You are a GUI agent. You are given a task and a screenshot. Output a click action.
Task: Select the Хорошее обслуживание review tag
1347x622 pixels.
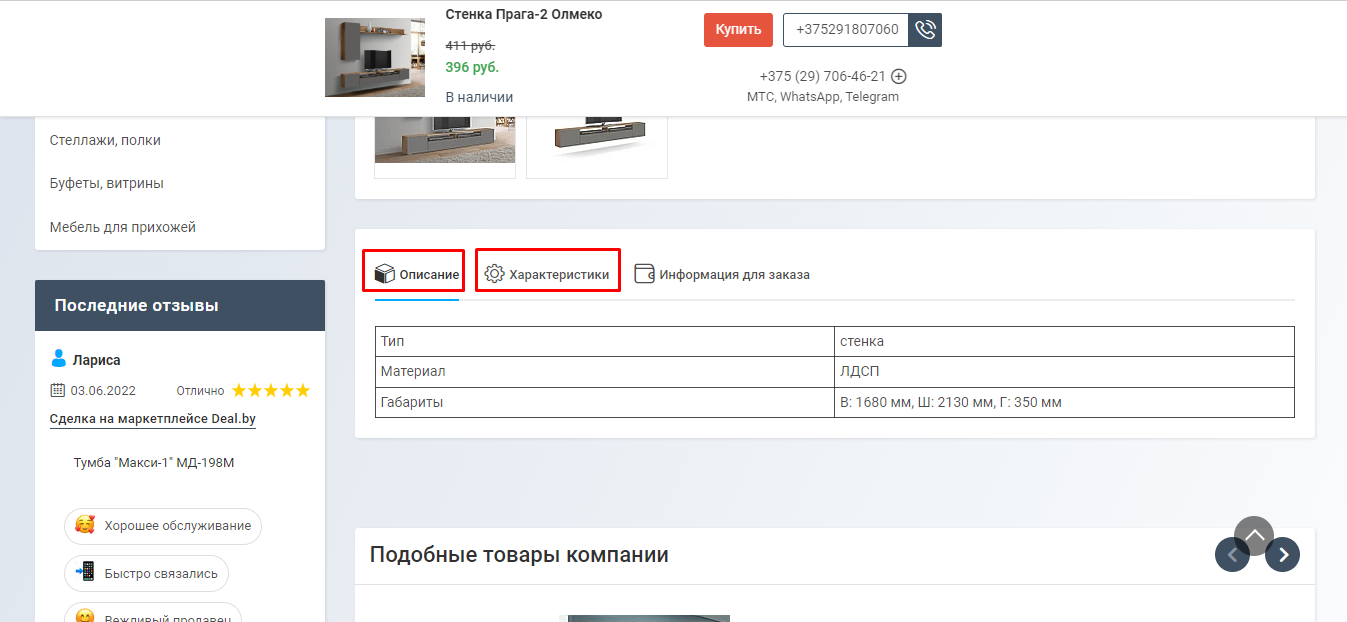[x=163, y=526]
